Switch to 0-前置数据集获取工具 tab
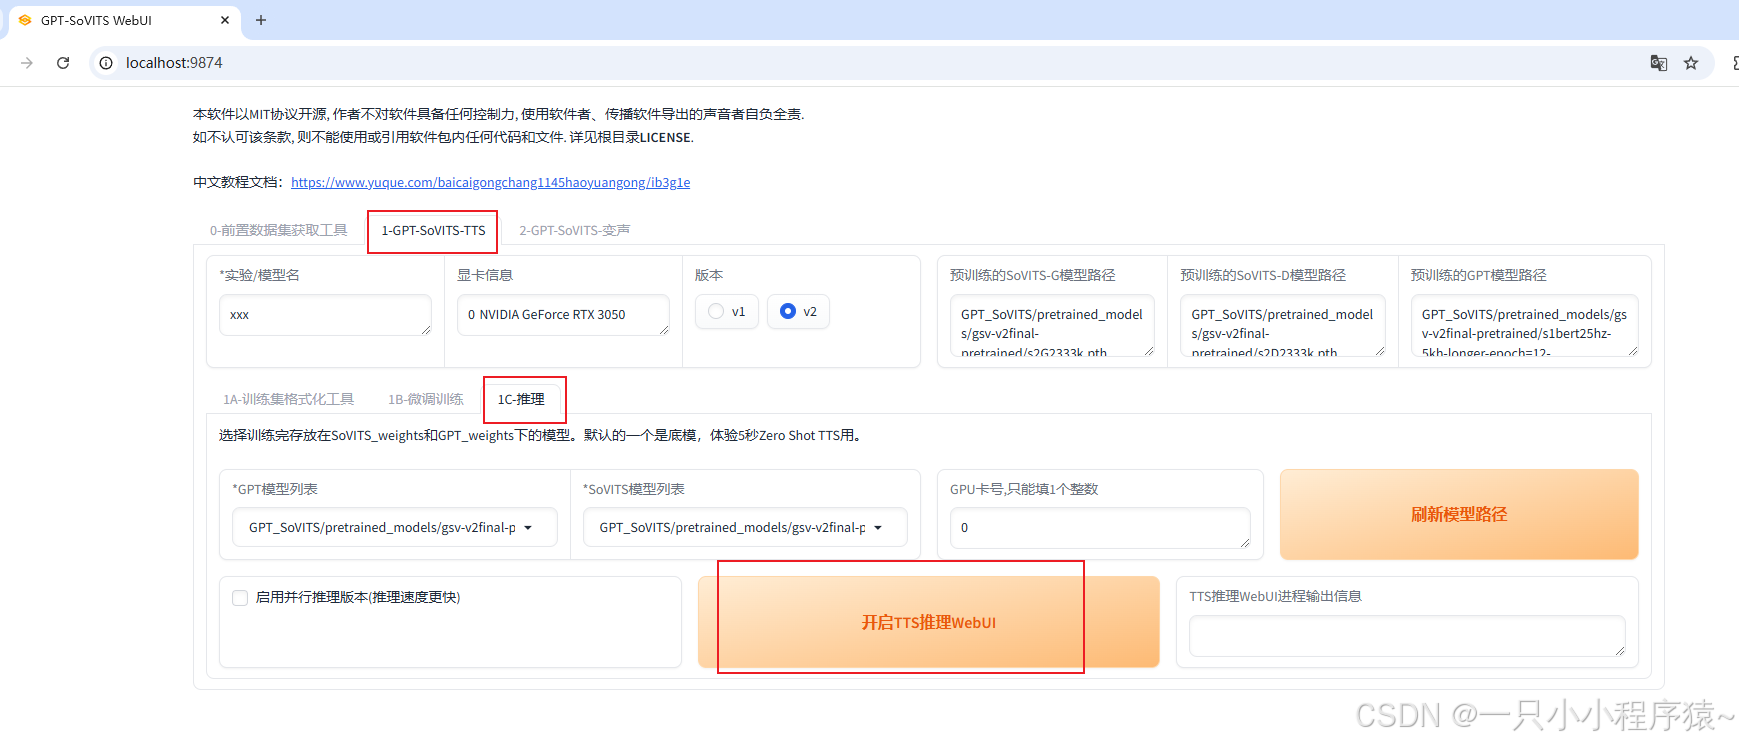1739x745 pixels. click(x=278, y=230)
